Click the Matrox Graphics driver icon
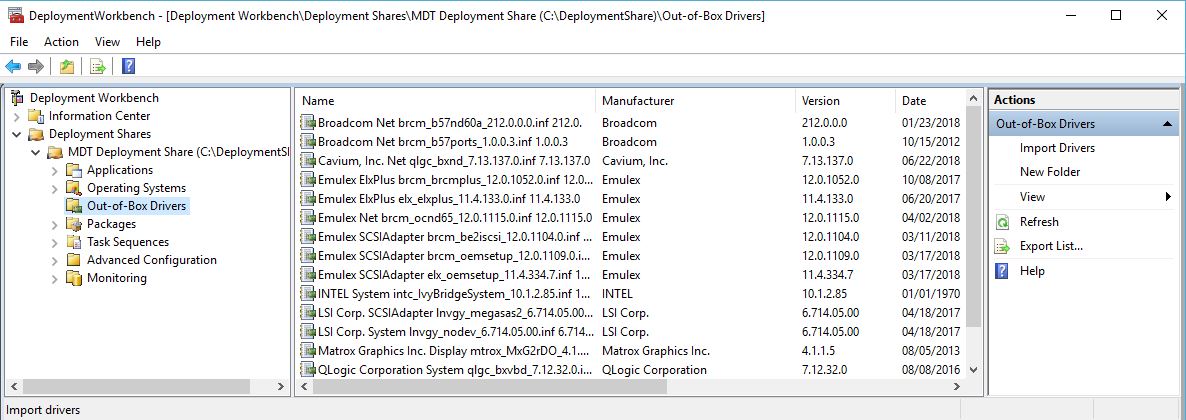1186x420 pixels. point(309,351)
